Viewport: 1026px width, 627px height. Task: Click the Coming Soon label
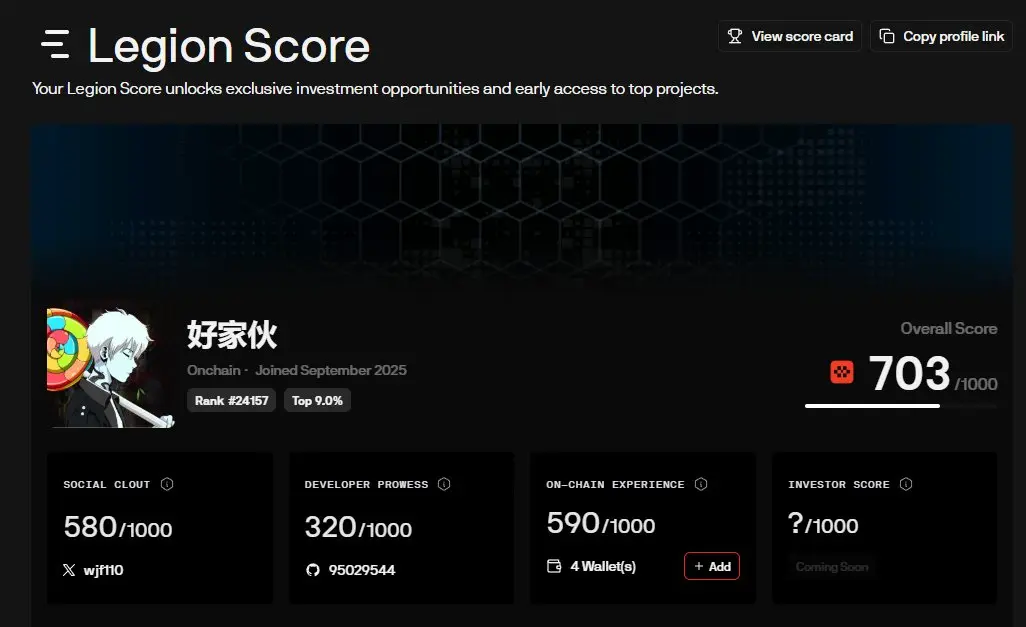click(832, 567)
